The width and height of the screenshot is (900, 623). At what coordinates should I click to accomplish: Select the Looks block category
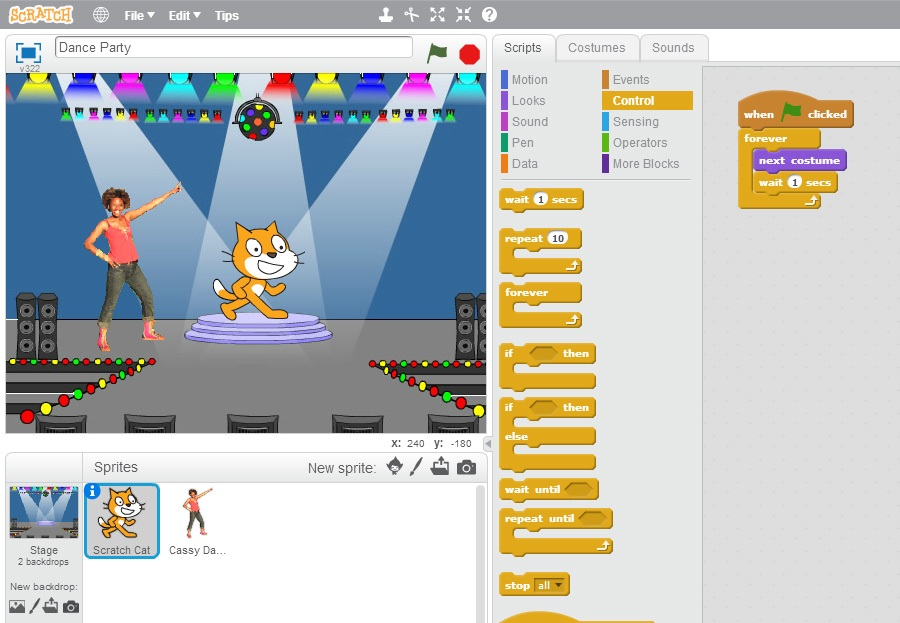528,101
